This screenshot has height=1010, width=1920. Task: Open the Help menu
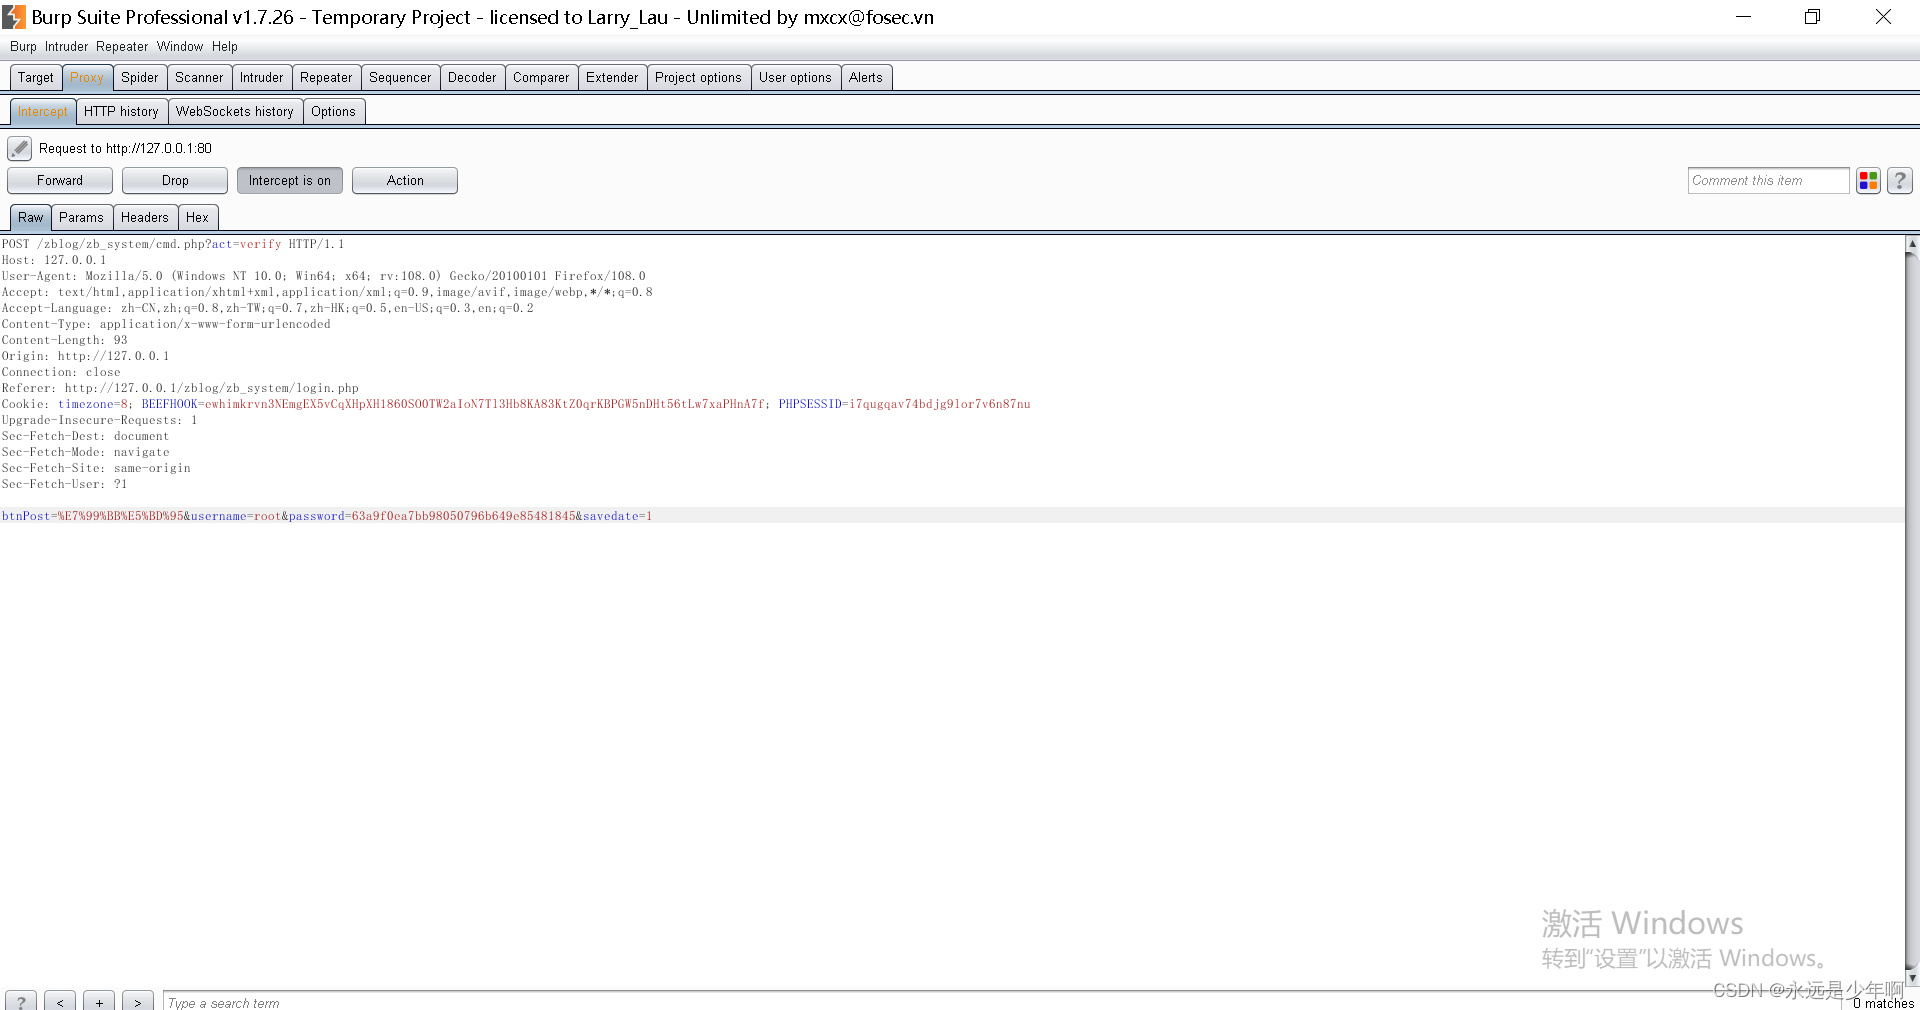point(225,47)
